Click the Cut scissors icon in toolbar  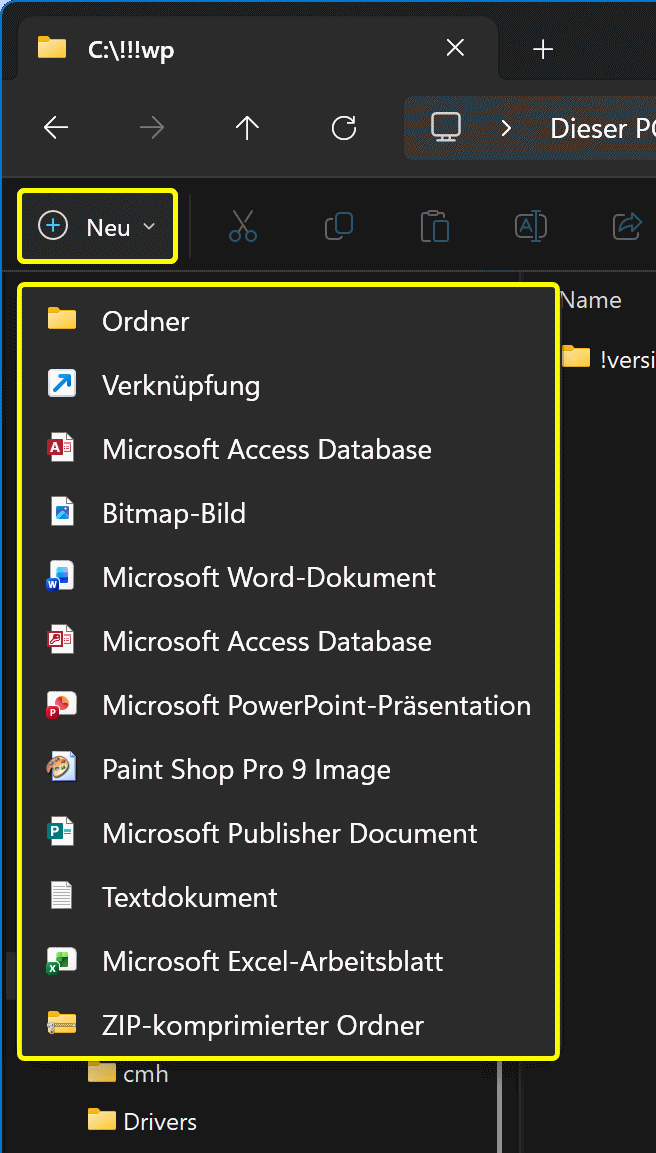pos(243,227)
